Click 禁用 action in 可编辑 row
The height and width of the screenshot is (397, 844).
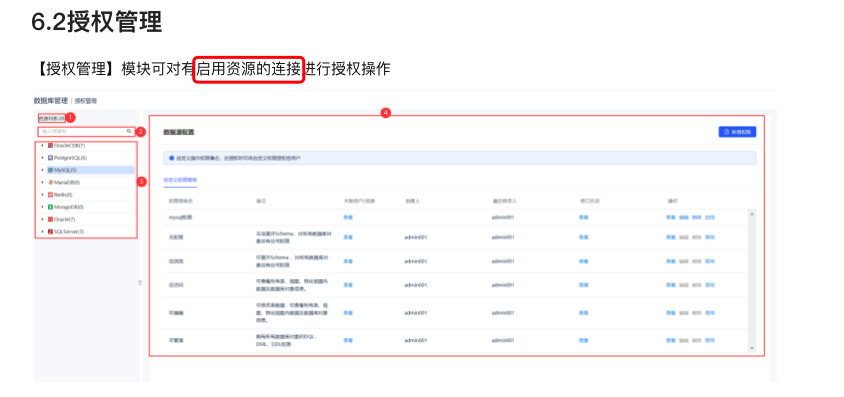click(709, 313)
